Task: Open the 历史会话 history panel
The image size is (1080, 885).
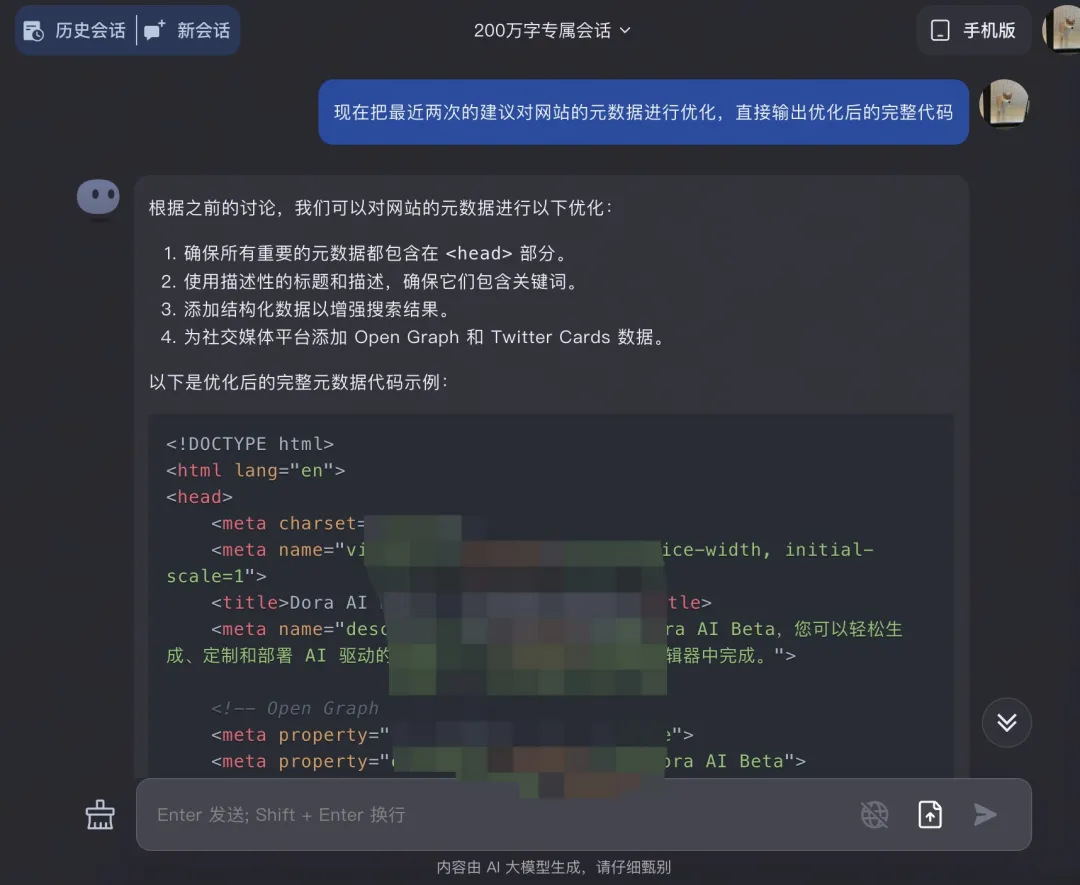Action: tap(75, 31)
